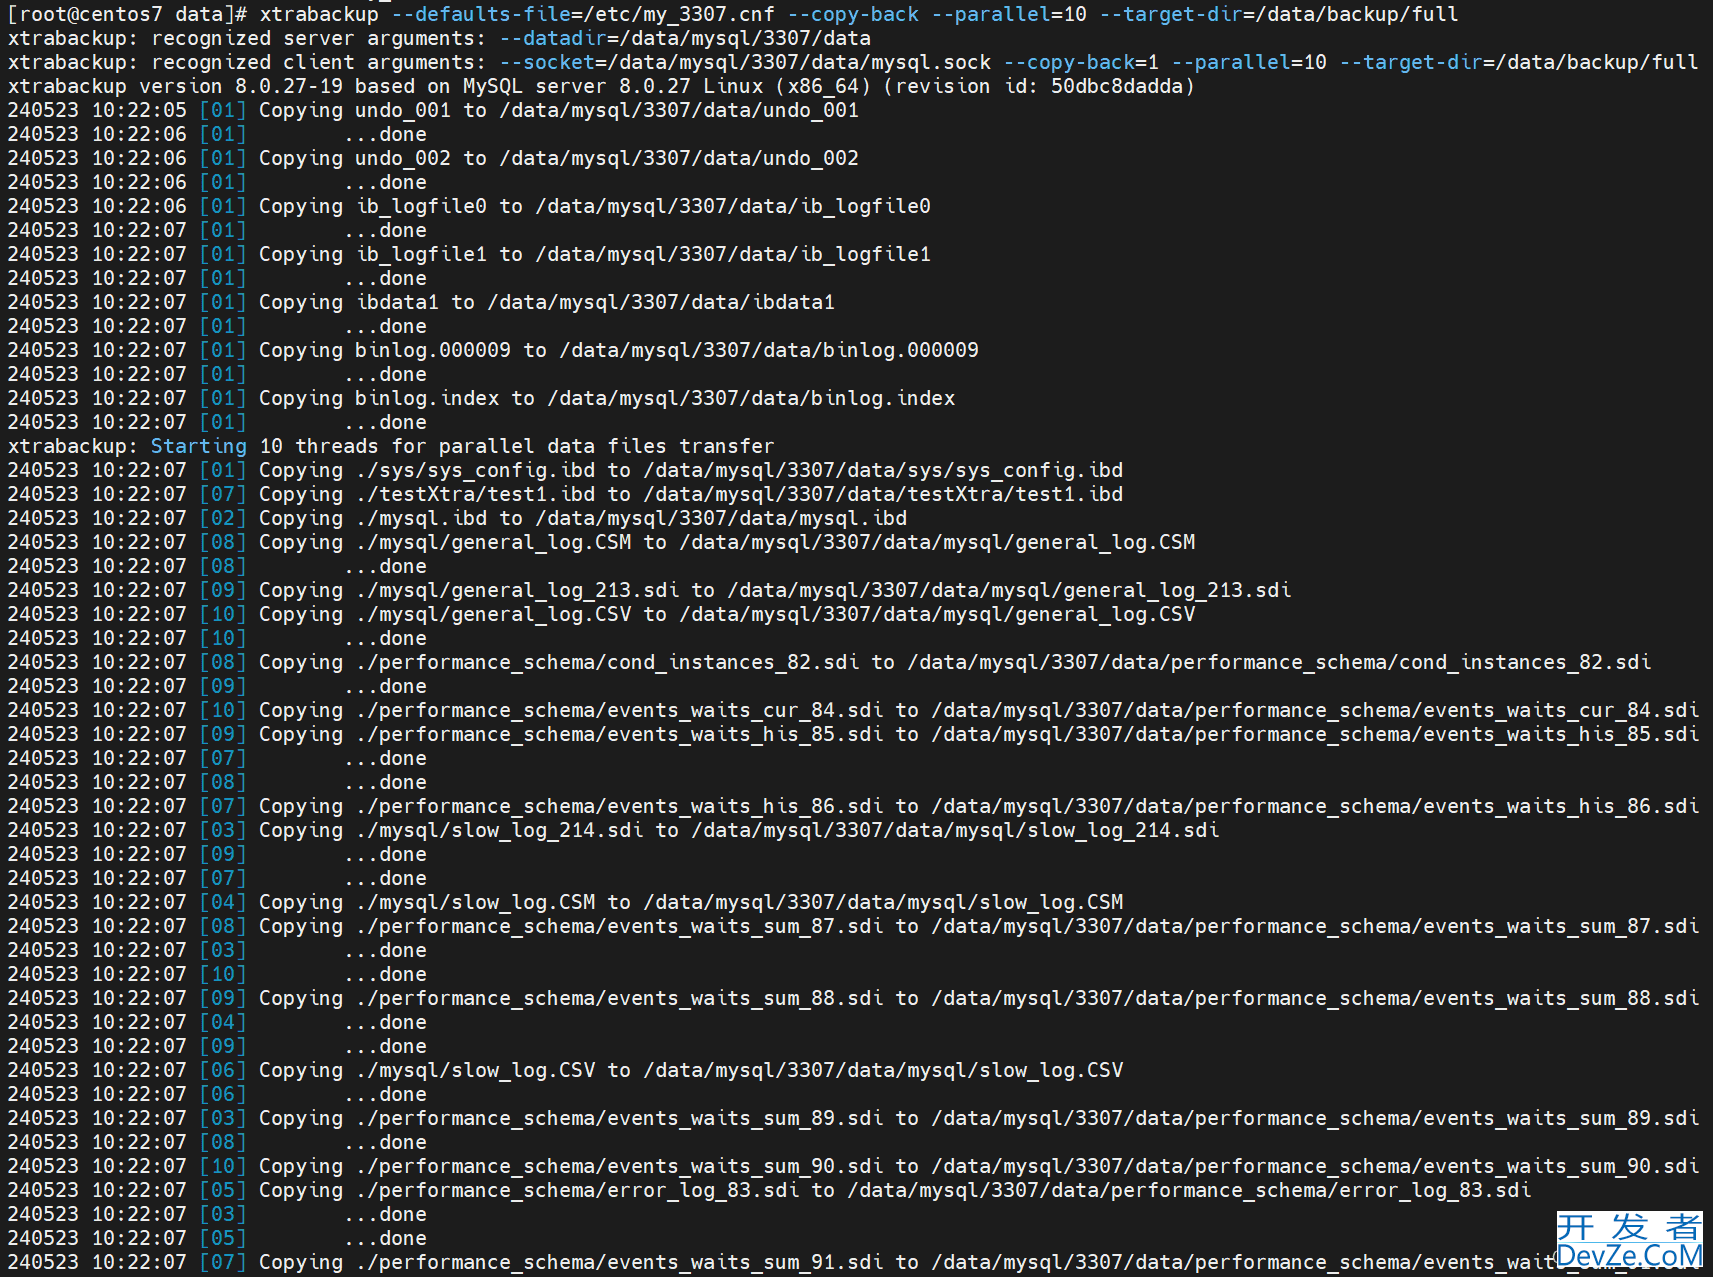Select the cond_instances_82.sdi copying line
1713x1277 pixels.
pyautogui.click(x=829, y=662)
